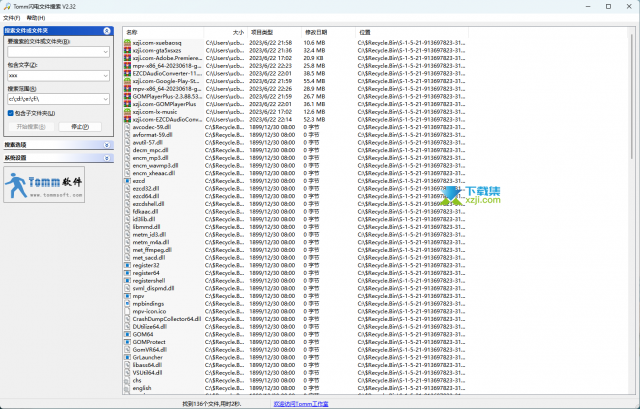Viewport: 640px width, 409px height.
Task: Open the 搜索范围 drive dropdown arrow
Action: [105, 99]
